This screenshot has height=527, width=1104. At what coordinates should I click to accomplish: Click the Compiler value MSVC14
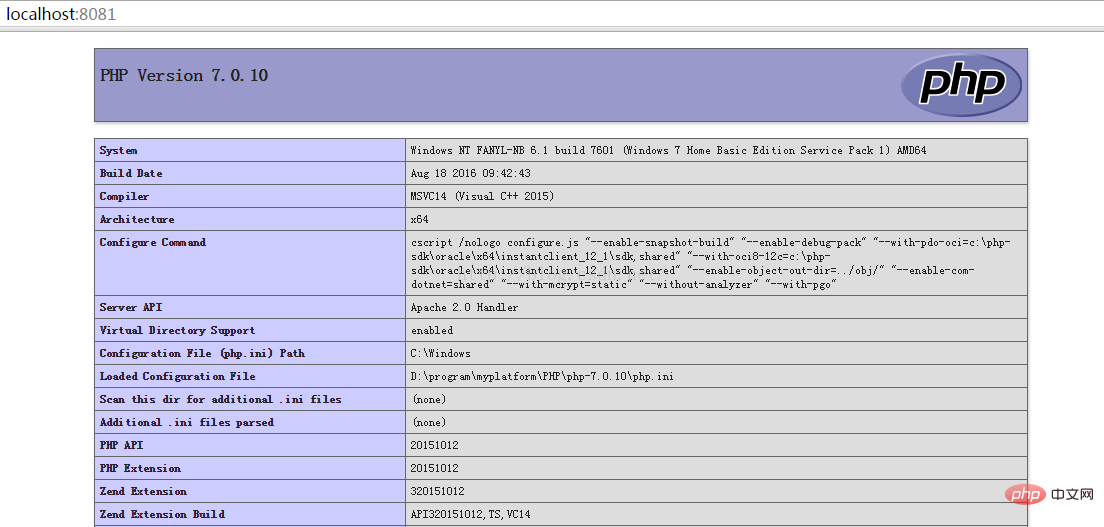[x=482, y=196]
